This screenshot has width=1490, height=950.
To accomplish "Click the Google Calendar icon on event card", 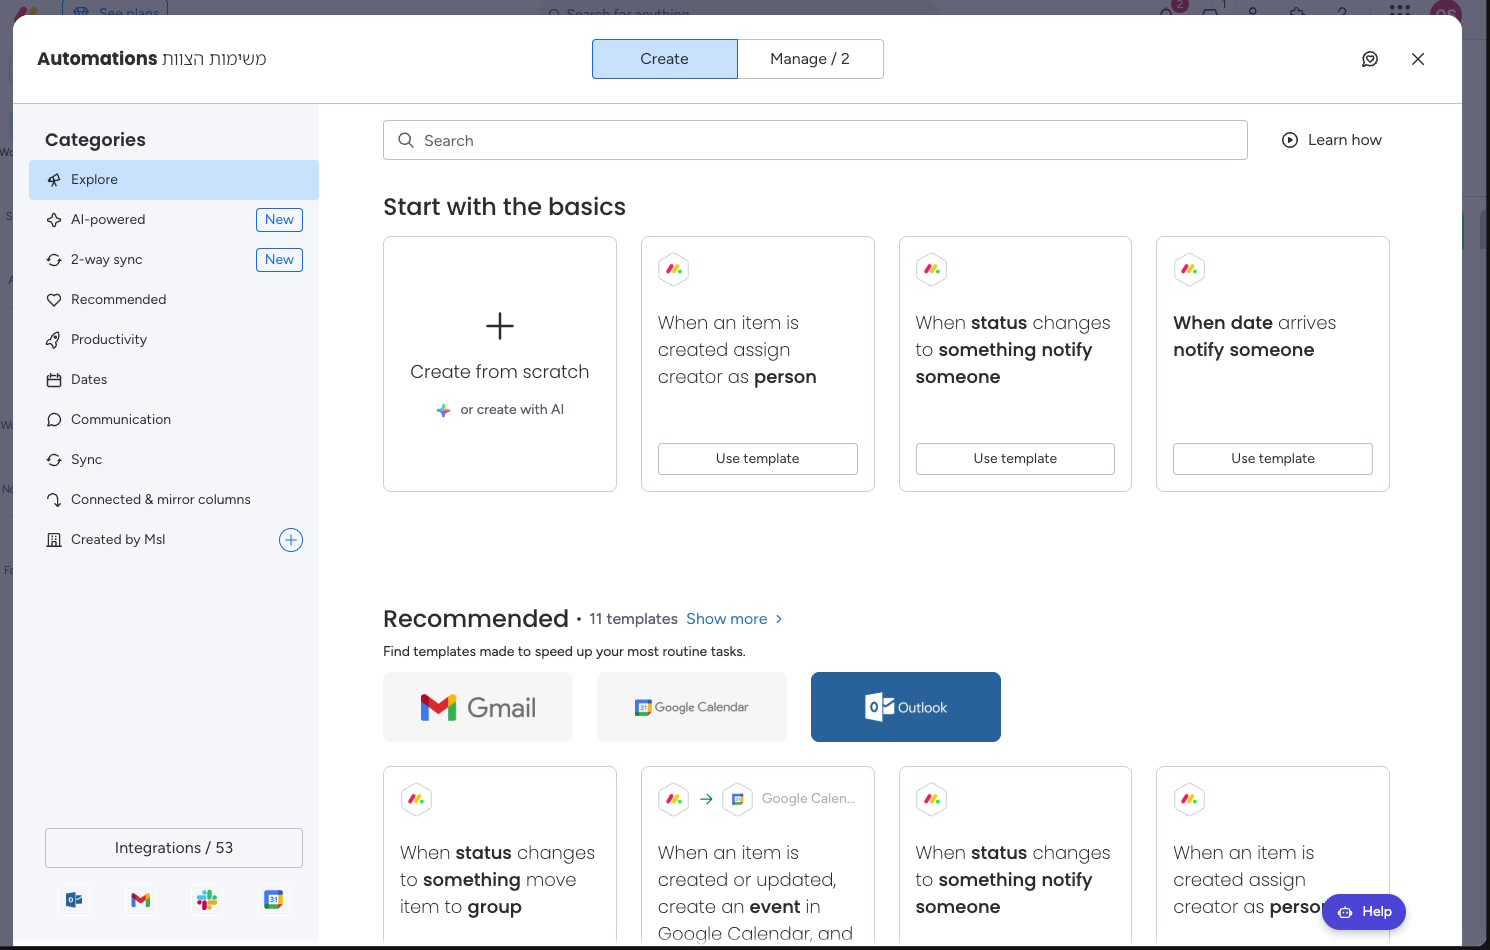I will 738,799.
